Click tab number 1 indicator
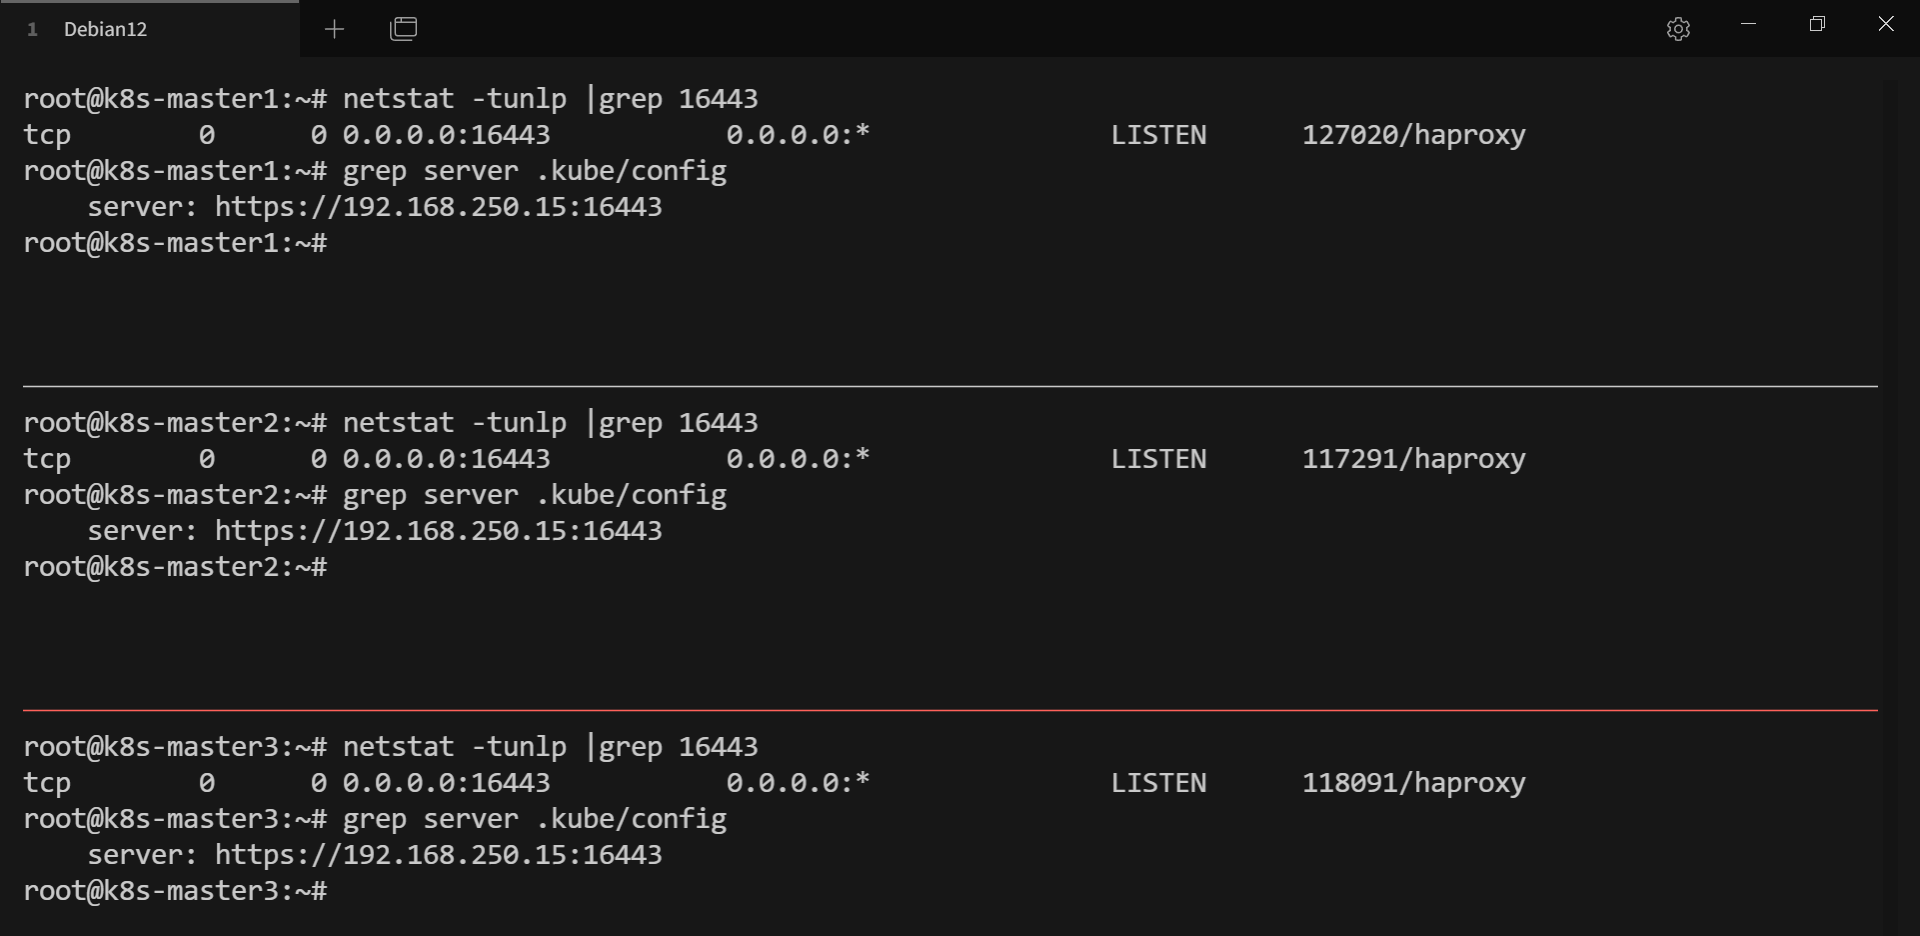1920x936 pixels. pos(32,30)
